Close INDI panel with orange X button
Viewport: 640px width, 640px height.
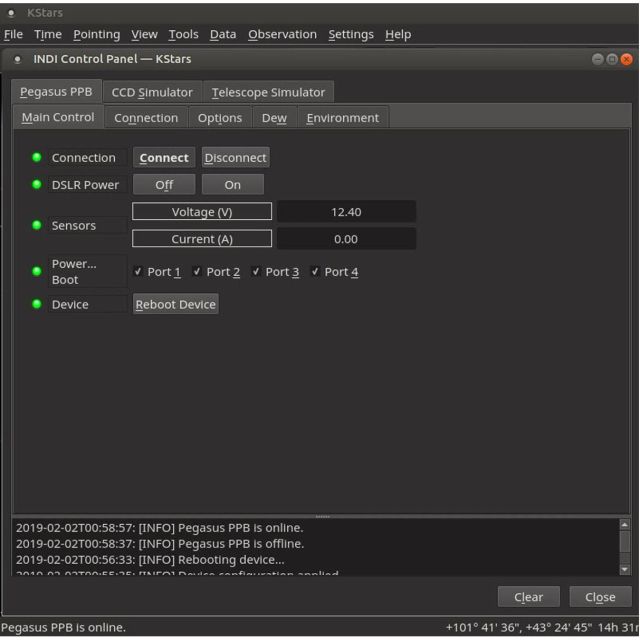(x=626, y=59)
